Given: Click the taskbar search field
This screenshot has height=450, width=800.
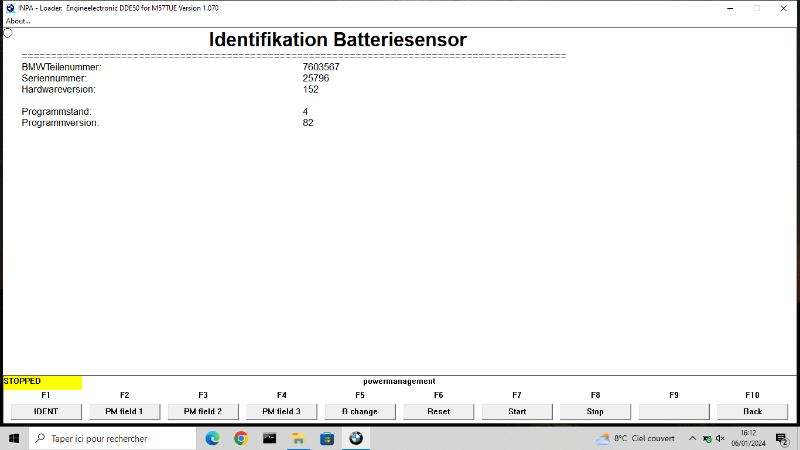Looking at the screenshot, I should tap(112, 438).
